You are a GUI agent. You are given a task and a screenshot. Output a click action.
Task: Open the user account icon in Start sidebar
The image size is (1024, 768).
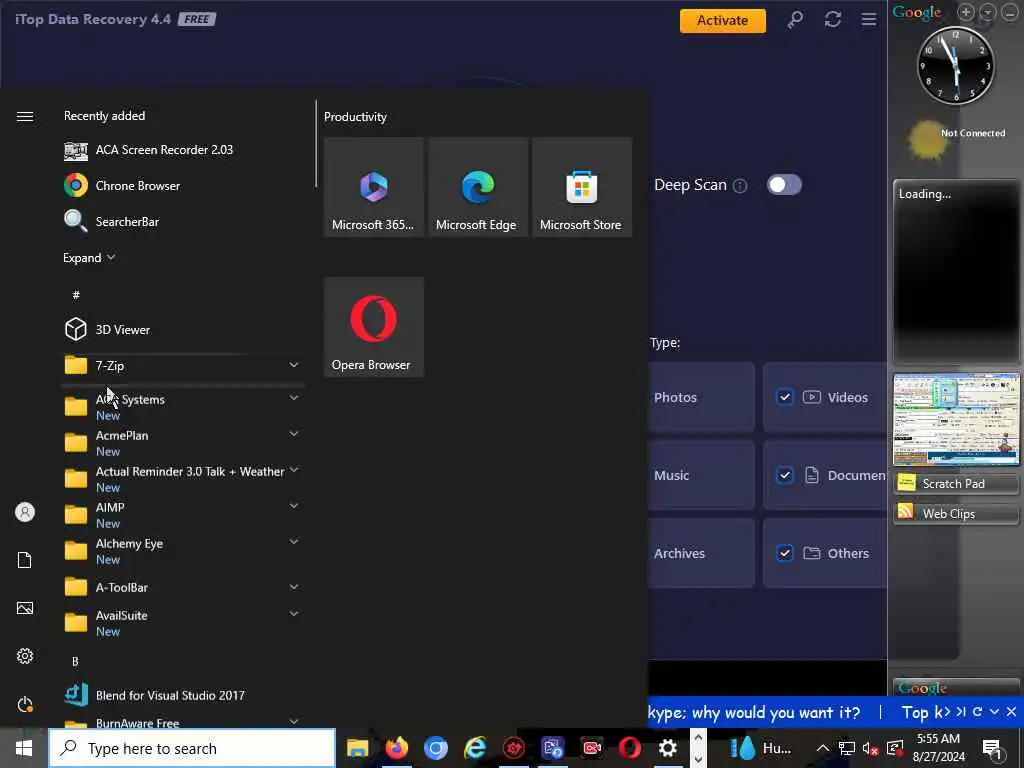[25, 512]
